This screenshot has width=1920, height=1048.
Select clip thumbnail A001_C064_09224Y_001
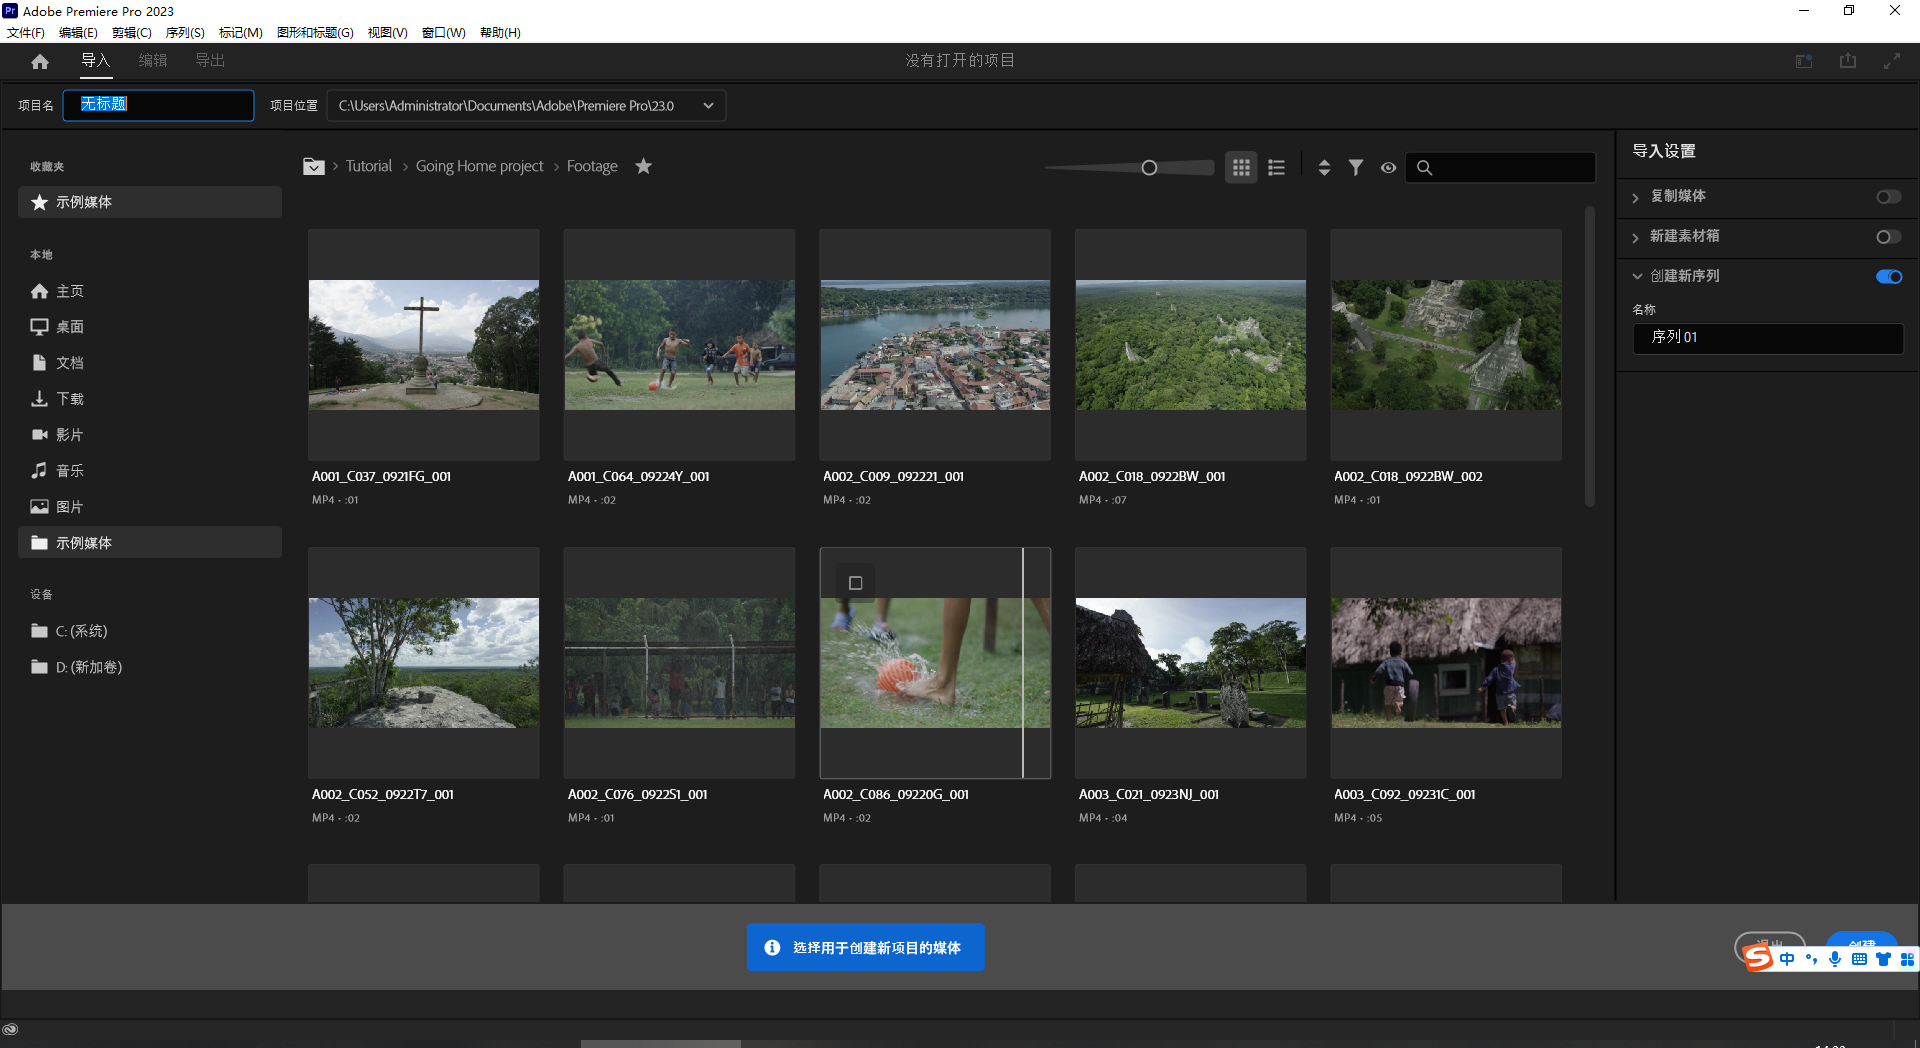pos(679,345)
